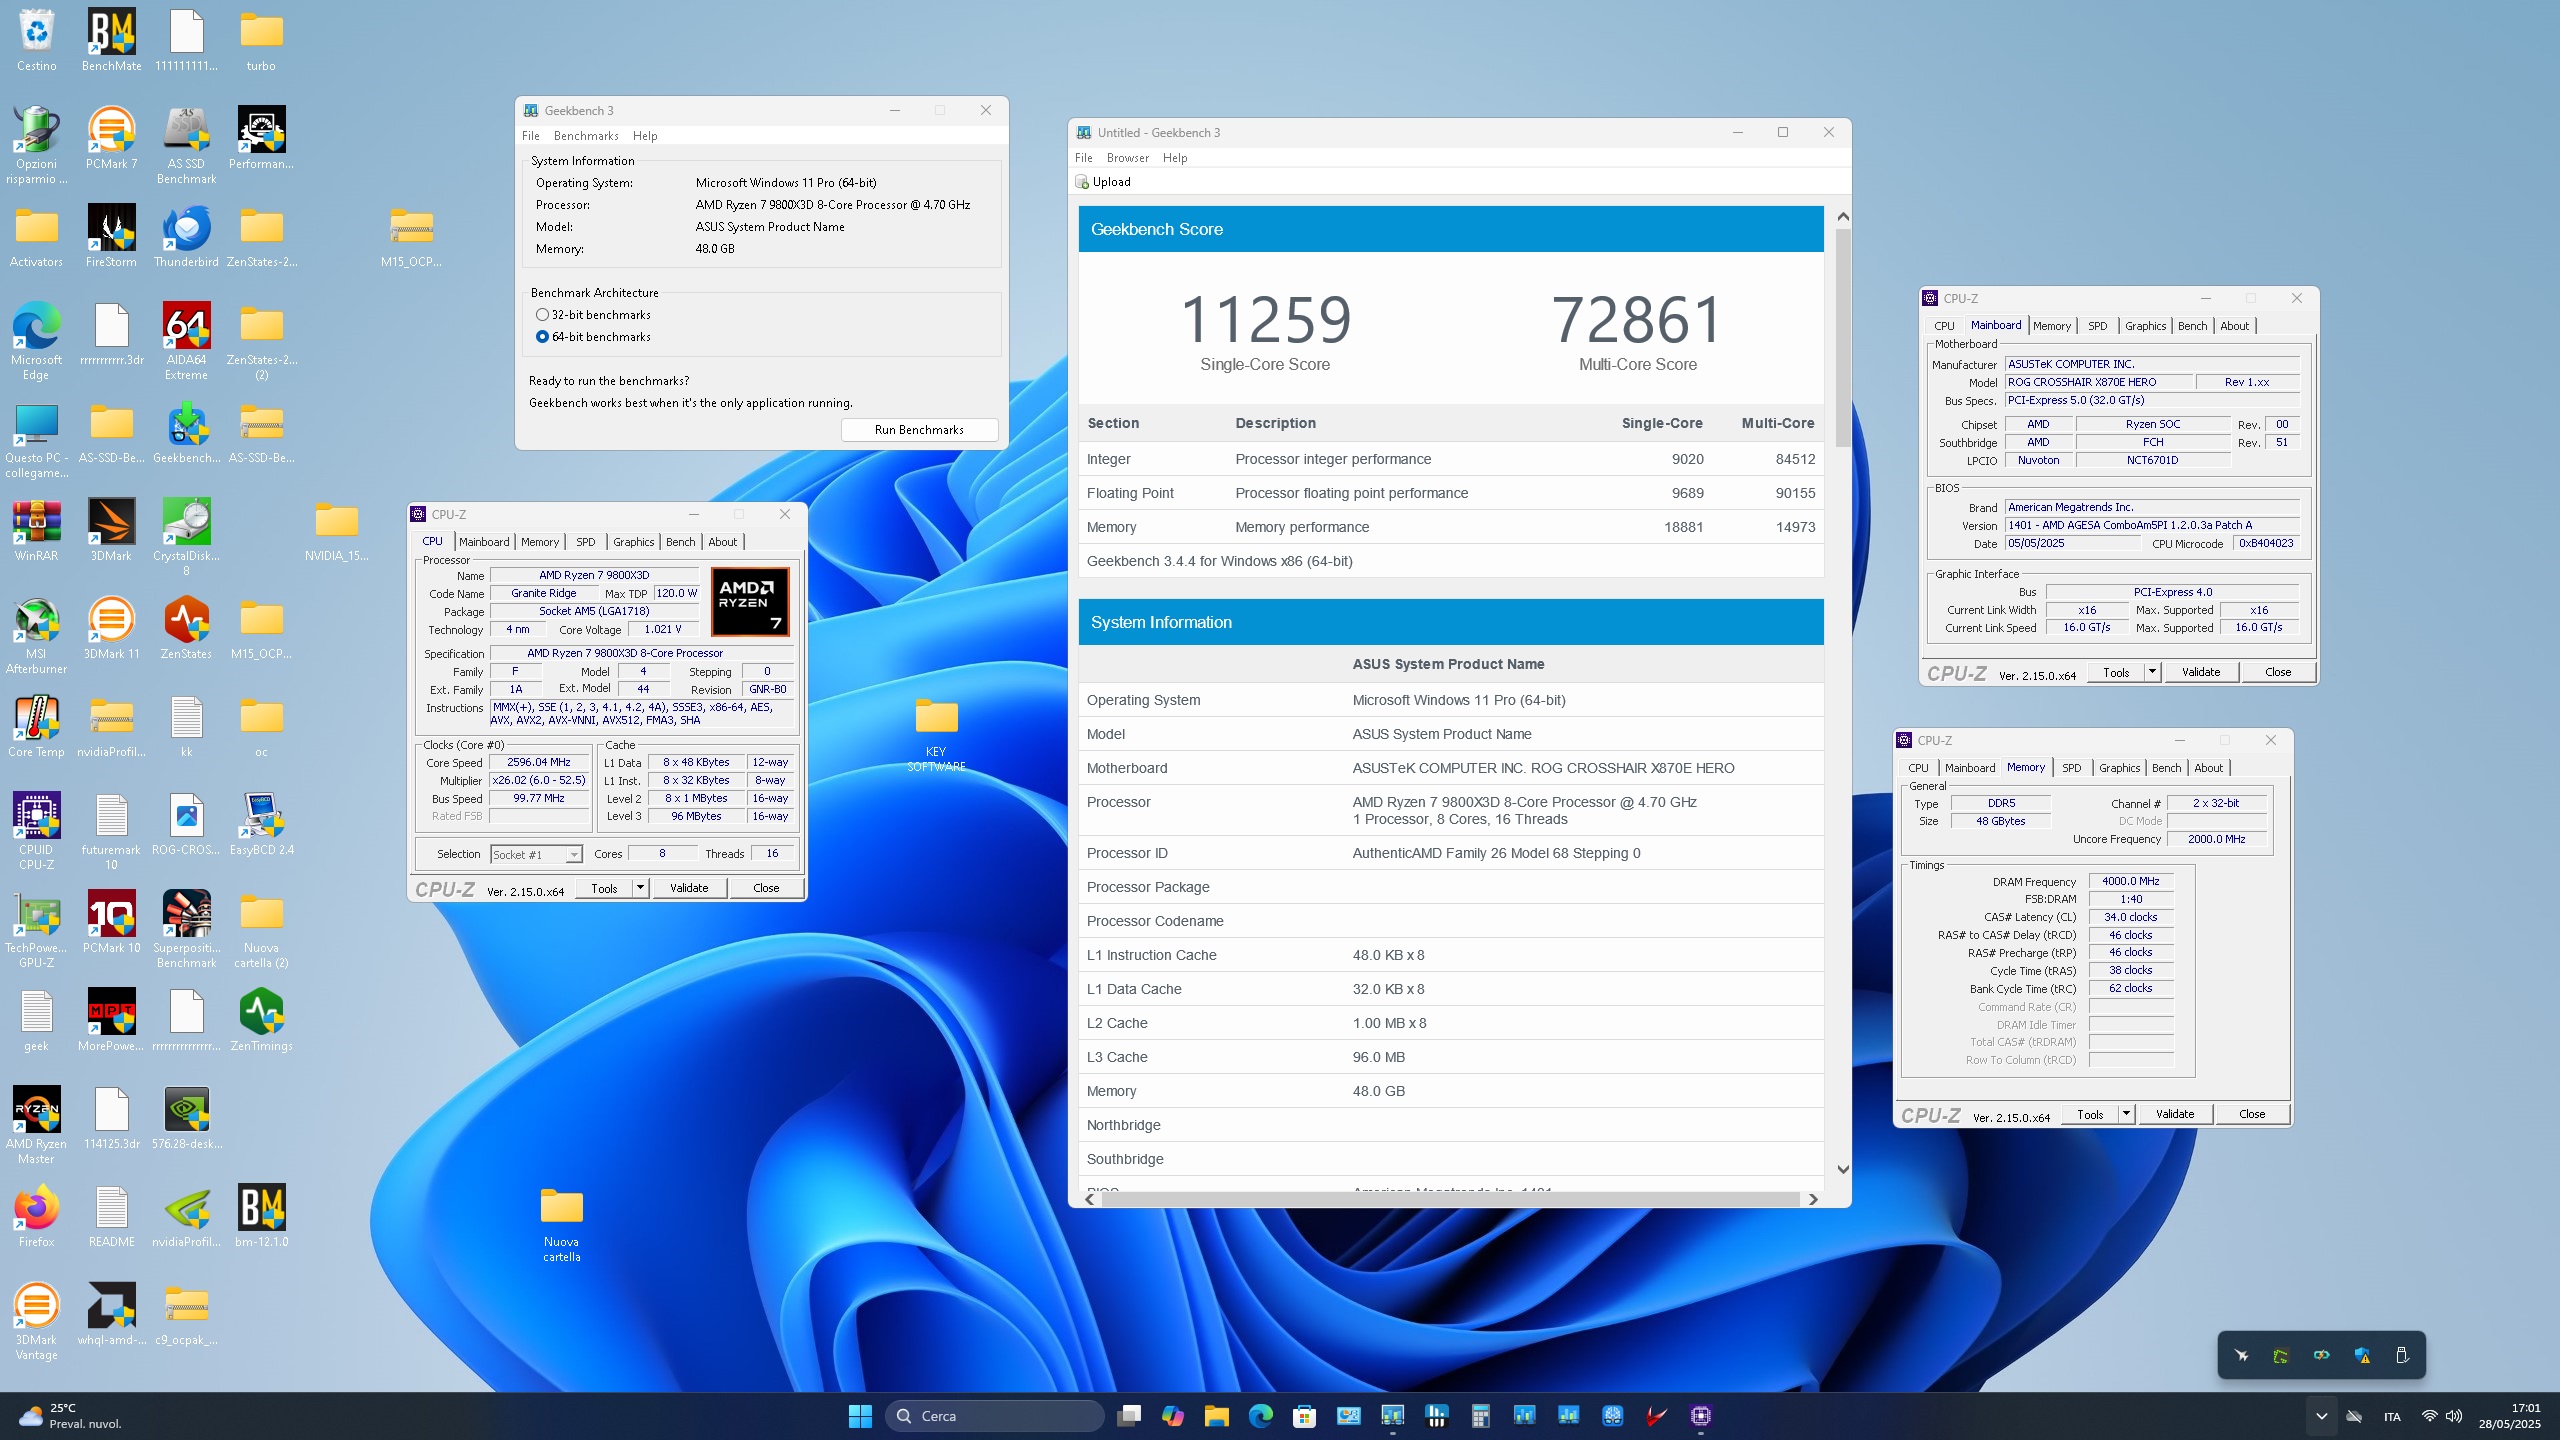
Task: Click the L3 Cache row in System Information
Action: click(1451, 1057)
